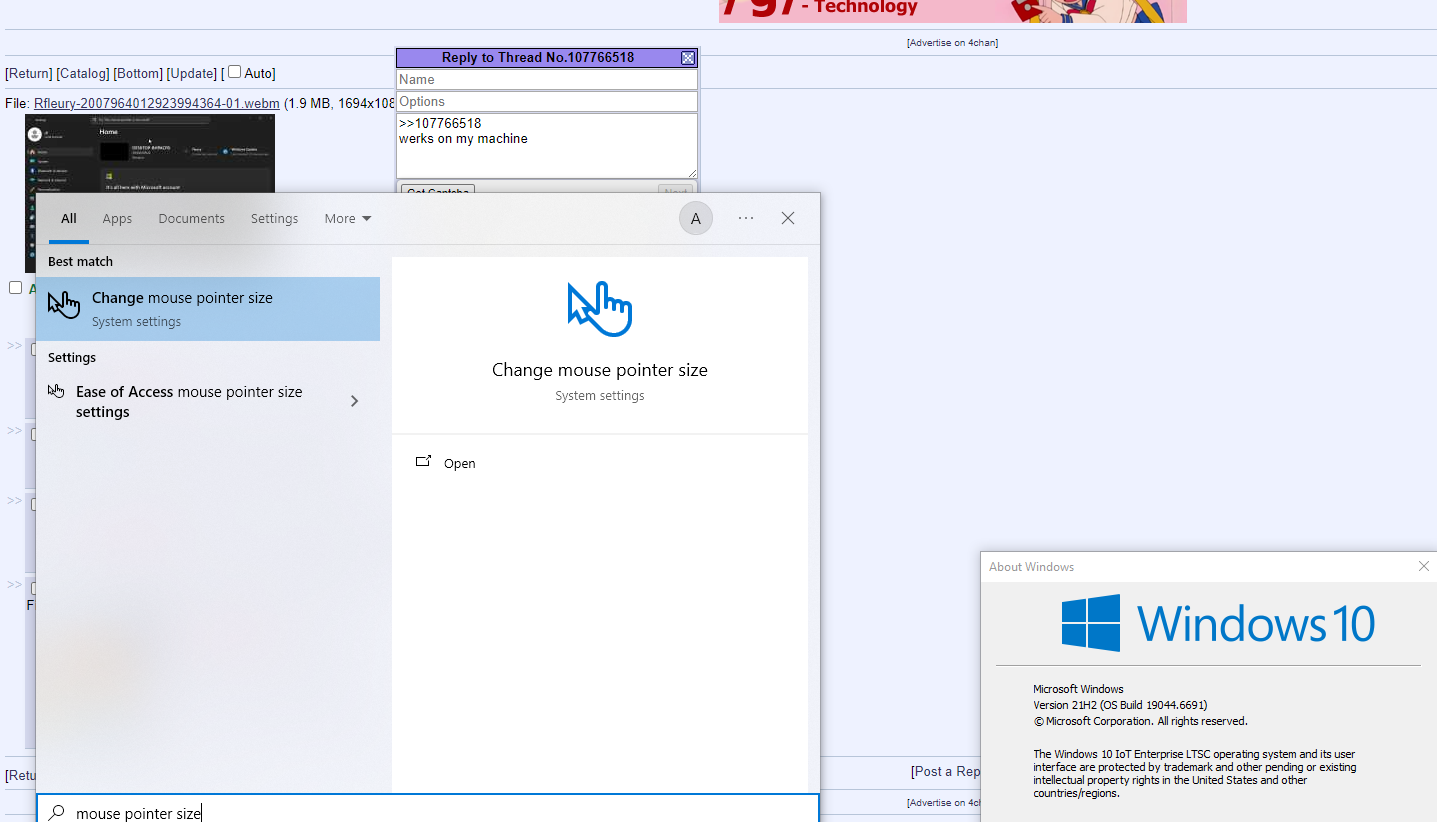Click the Settings heading in search results
This screenshot has height=822, width=1437.
coord(72,358)
